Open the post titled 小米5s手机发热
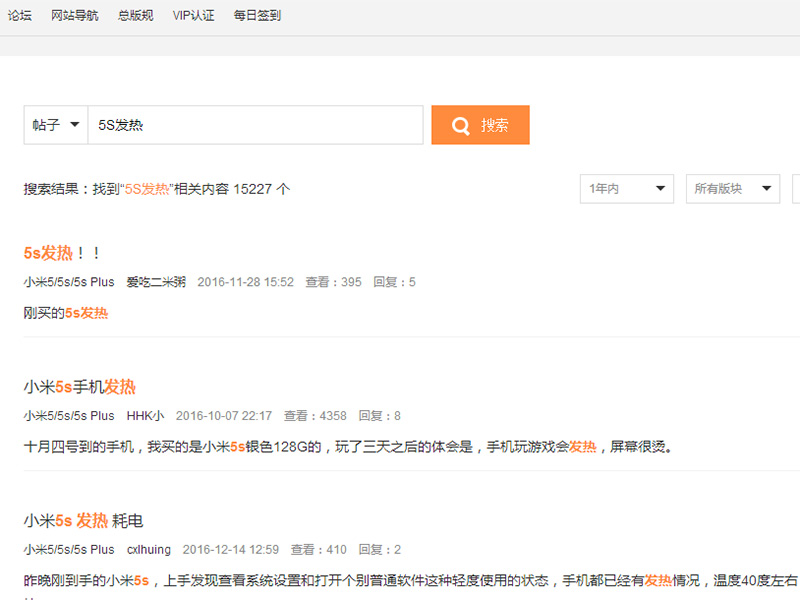The height and width of the screenshot is (600, 800). 80,387
